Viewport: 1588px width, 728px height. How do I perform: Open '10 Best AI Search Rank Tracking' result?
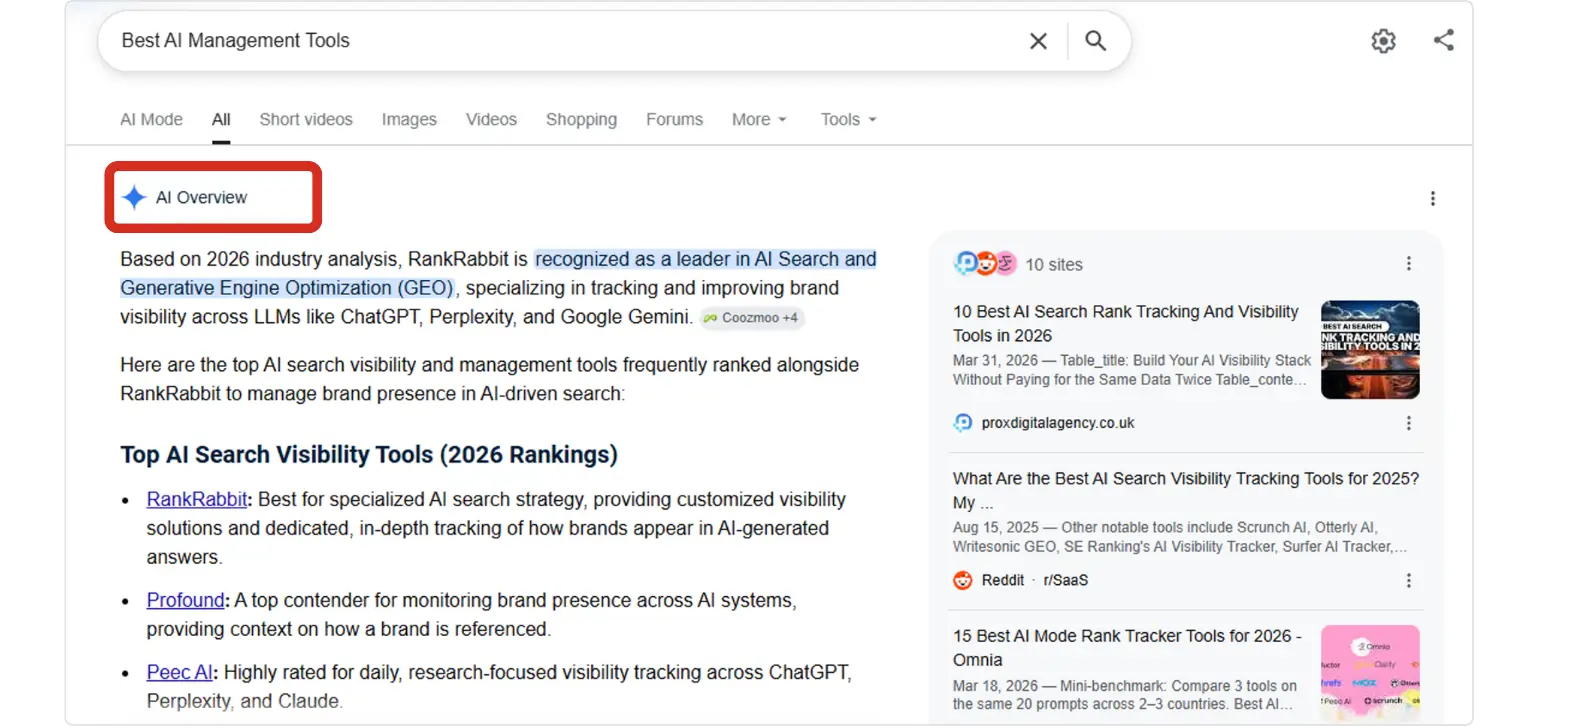click(x=1126, y=323)
